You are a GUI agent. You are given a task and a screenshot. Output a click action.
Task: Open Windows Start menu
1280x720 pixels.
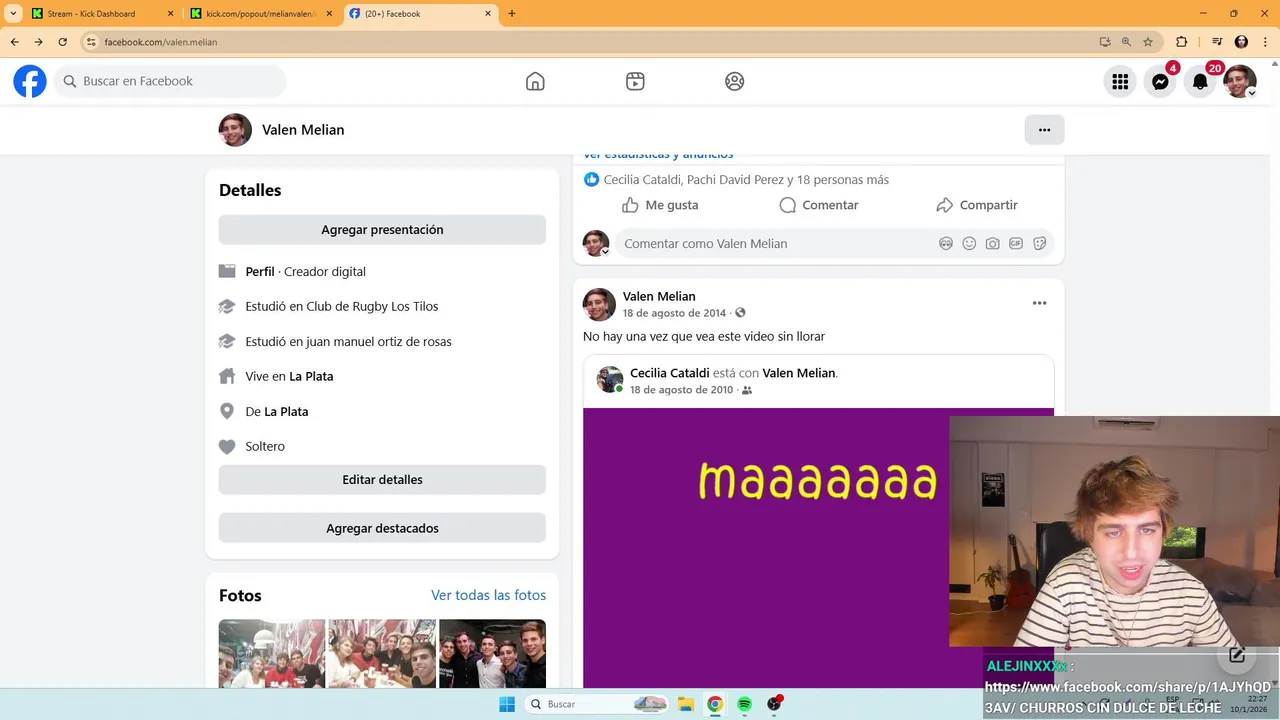(x=507, y=704)
